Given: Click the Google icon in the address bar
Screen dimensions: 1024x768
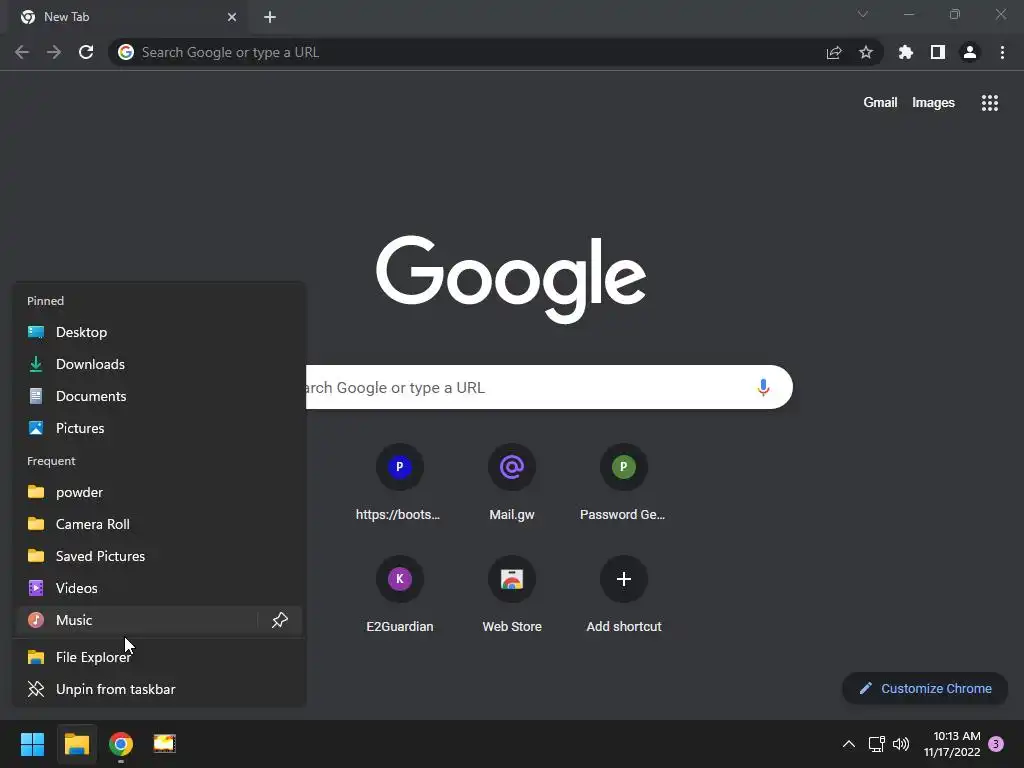Looking at the screenshot, I should point(126,52).
